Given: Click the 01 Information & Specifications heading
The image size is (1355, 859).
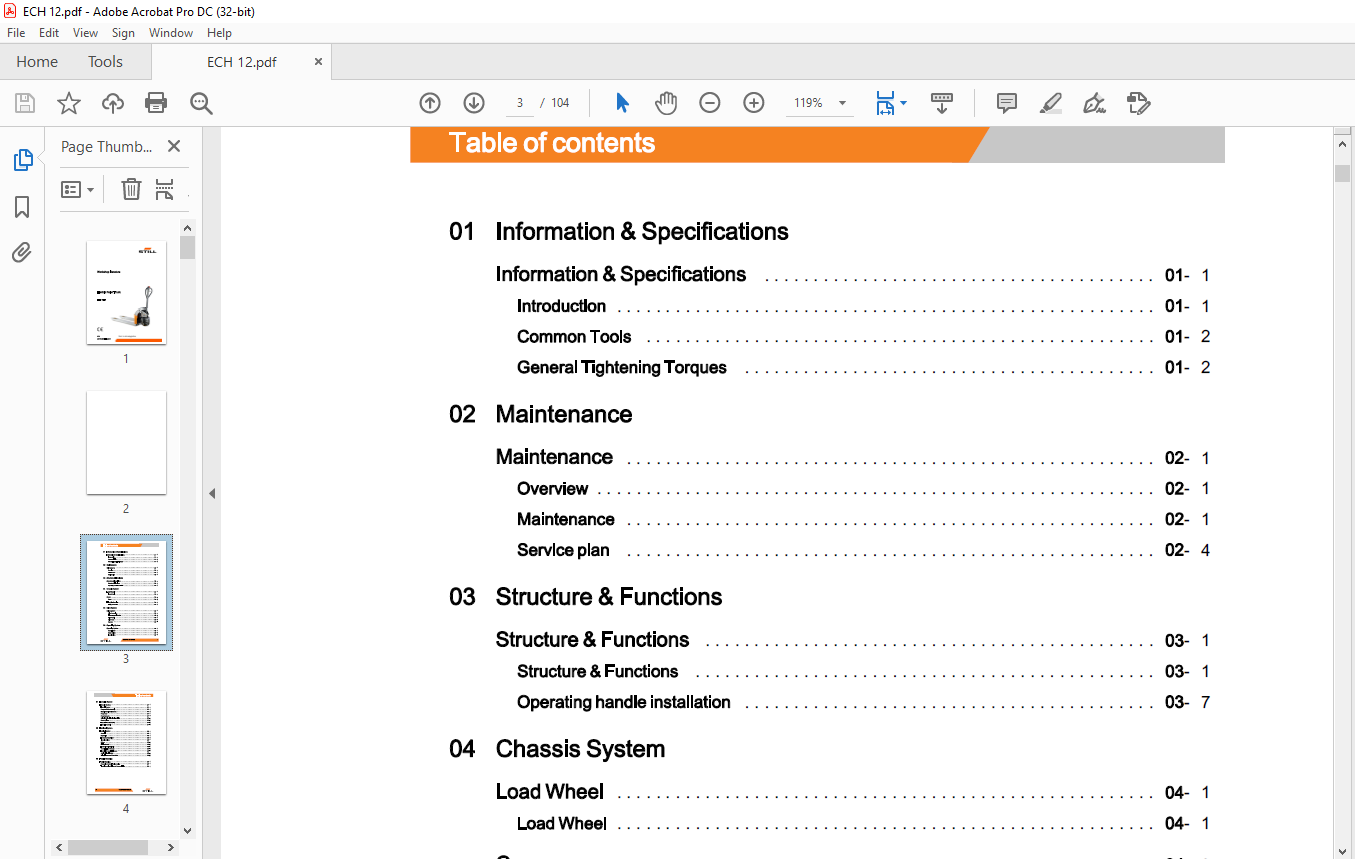Looking at the screenshot, I should click(618, 232).
